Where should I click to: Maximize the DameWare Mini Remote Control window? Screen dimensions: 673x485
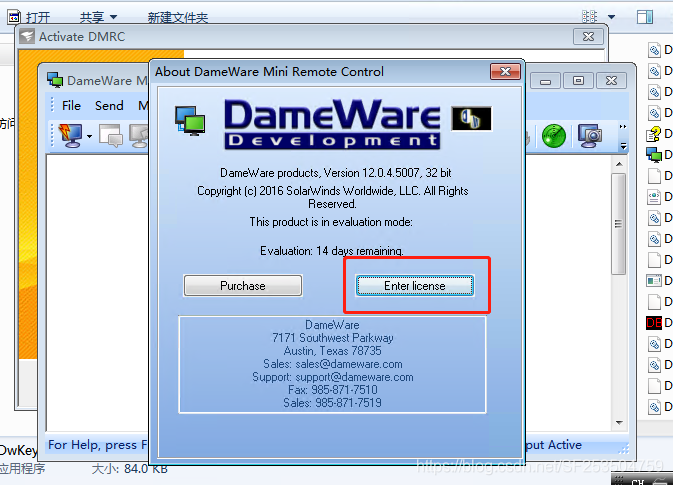click(x=578, y=81)
